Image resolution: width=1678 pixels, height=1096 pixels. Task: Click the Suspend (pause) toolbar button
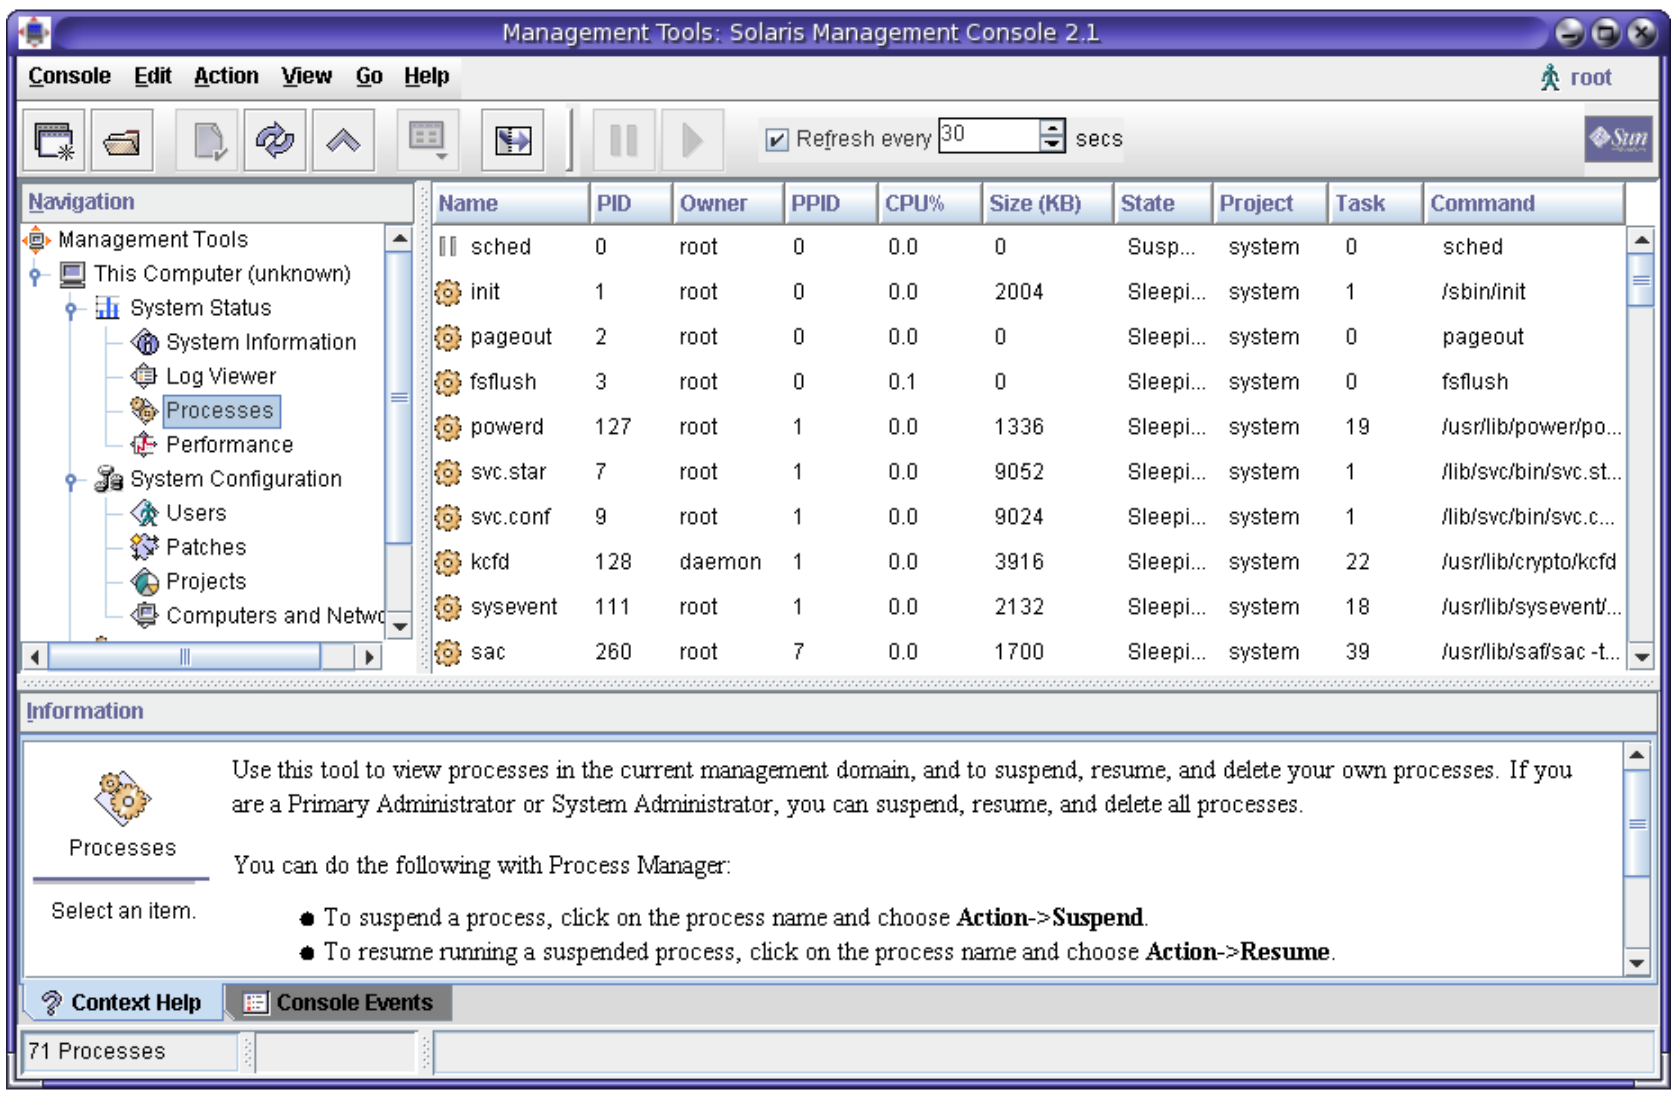point(624,140)
